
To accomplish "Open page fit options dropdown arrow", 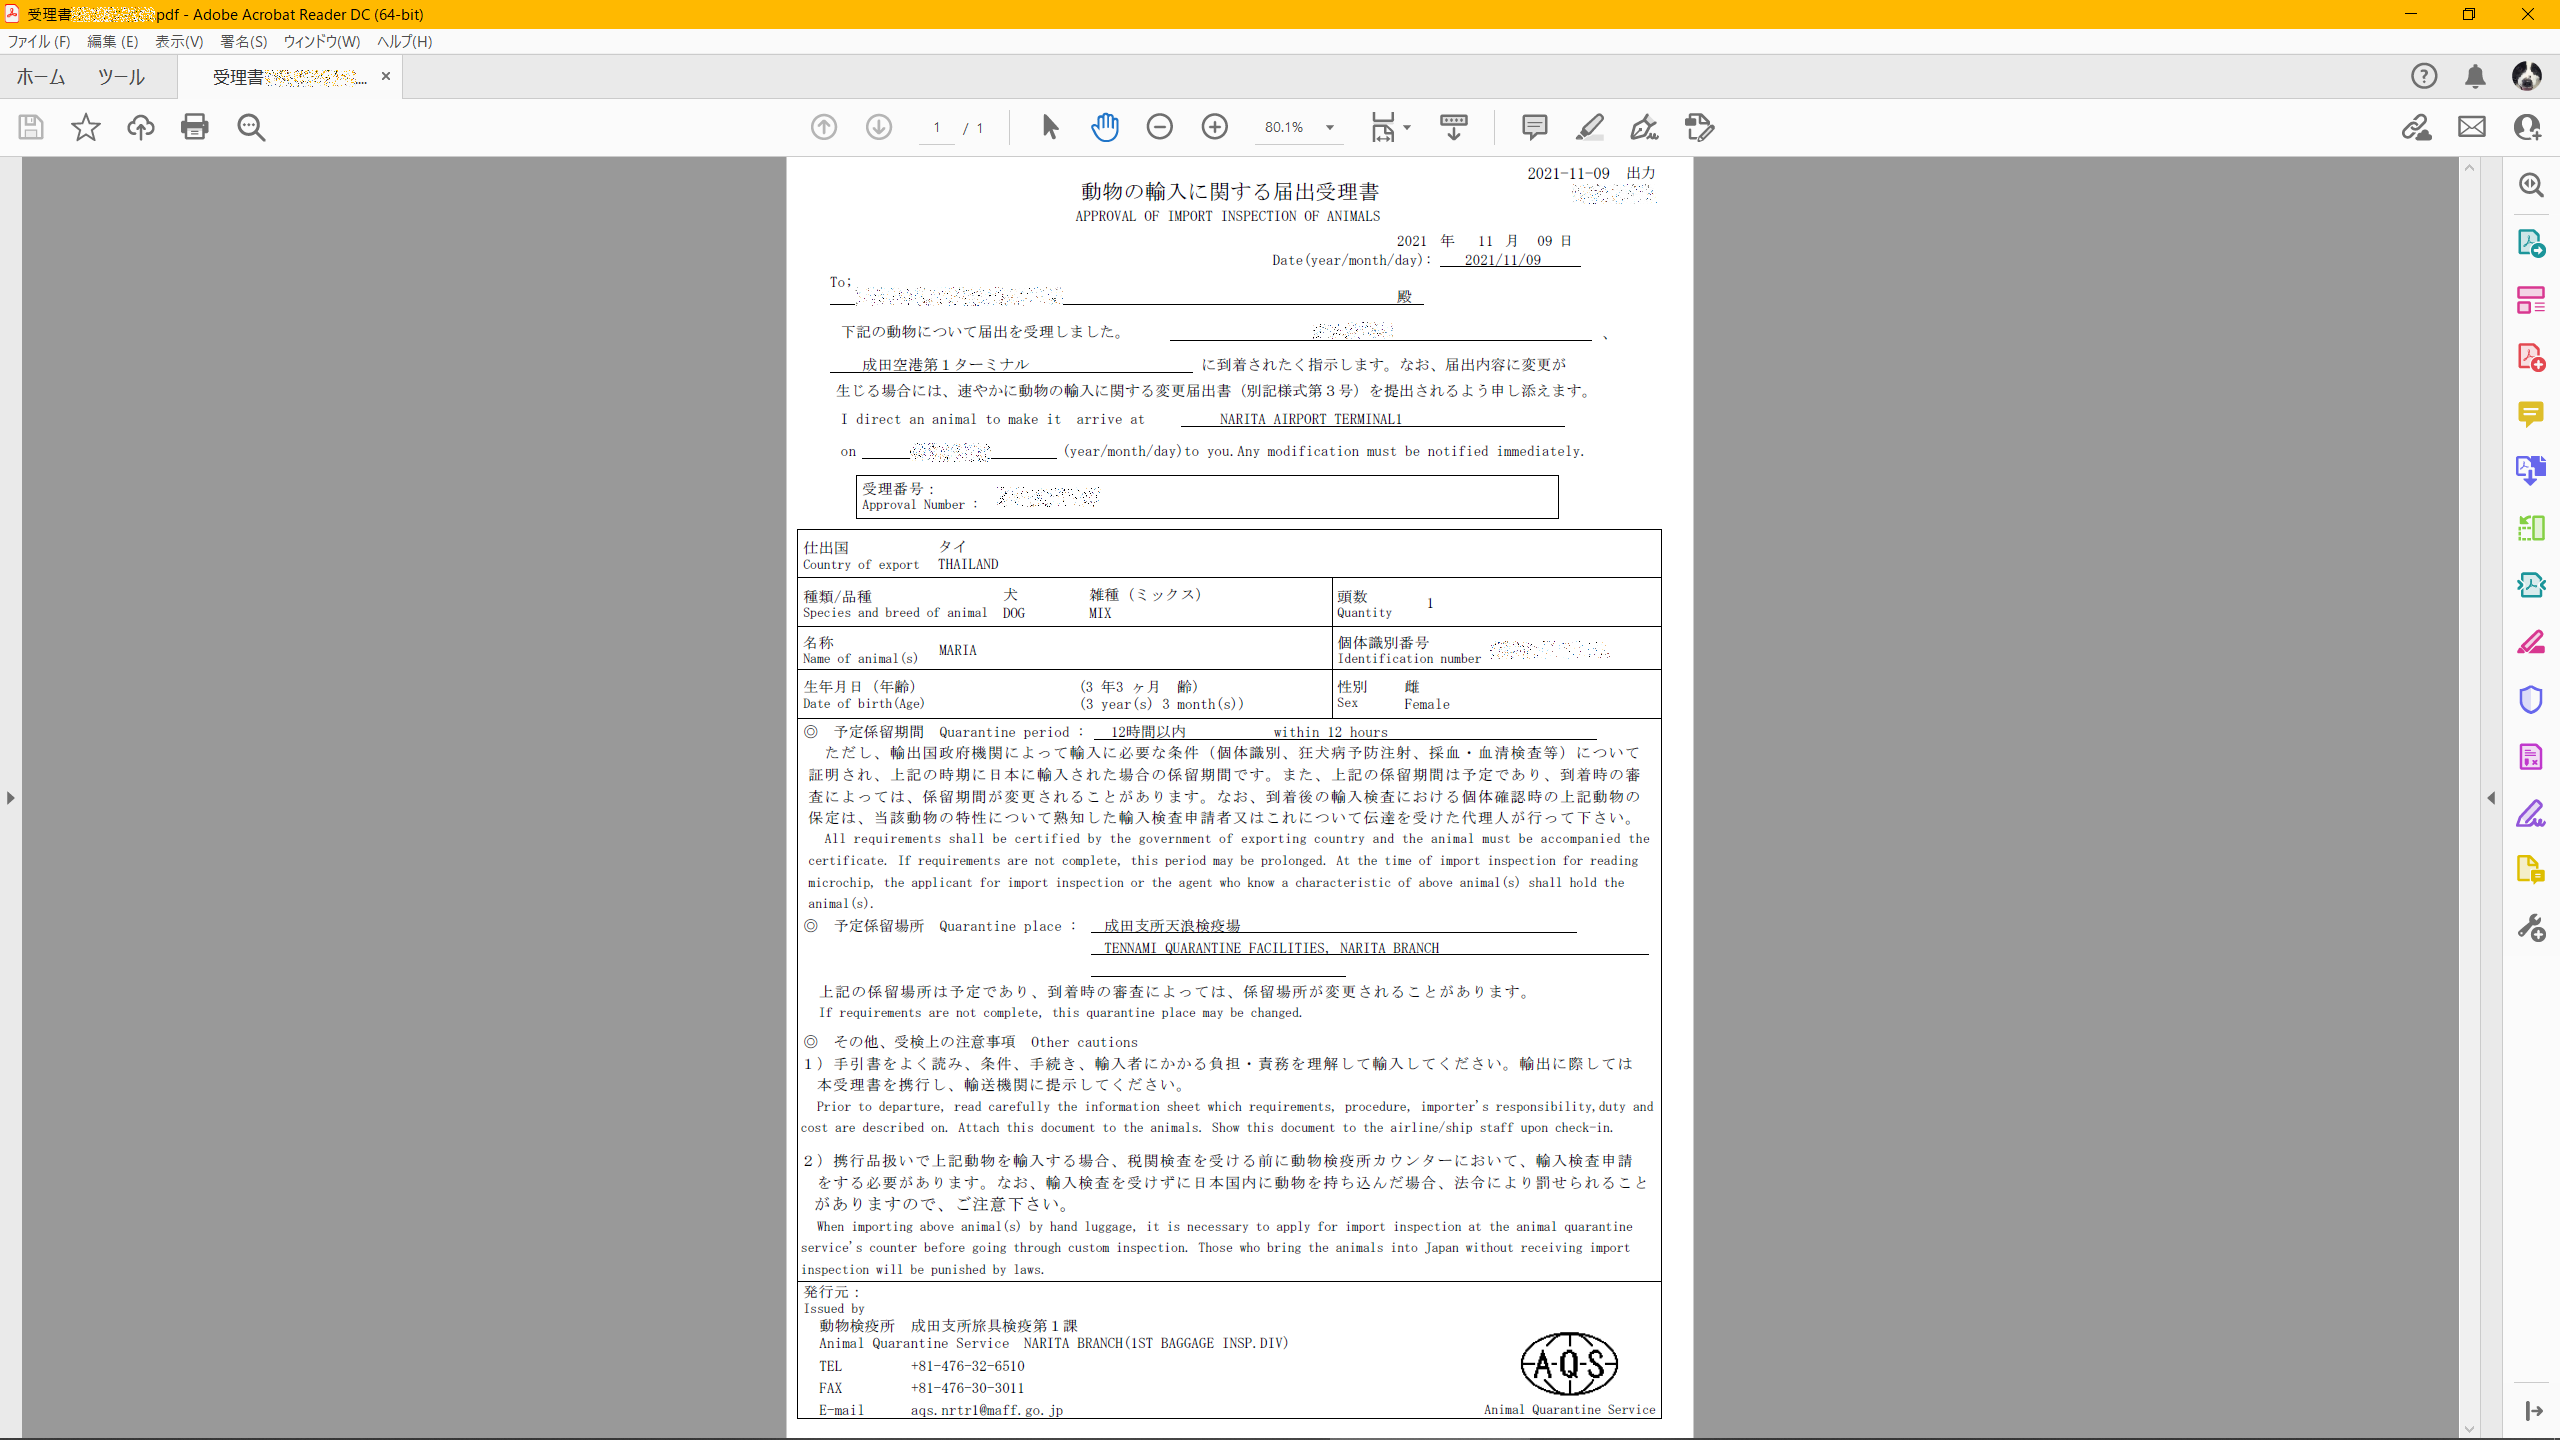I will coord(1407,127).
